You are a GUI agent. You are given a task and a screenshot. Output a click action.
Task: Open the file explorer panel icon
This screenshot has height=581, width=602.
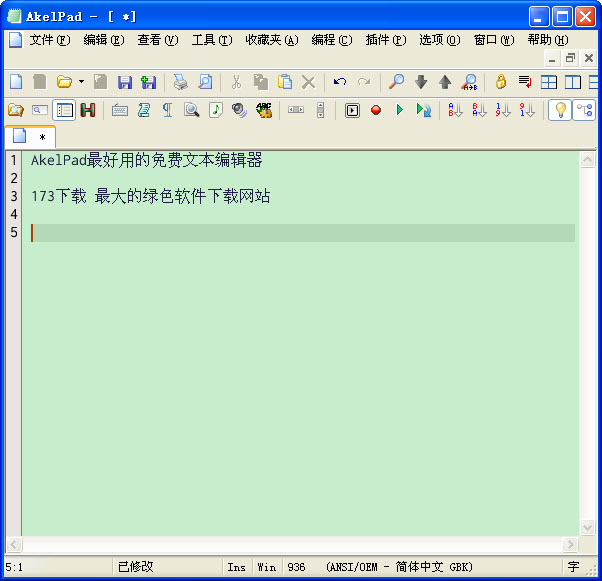click(16, 111)
